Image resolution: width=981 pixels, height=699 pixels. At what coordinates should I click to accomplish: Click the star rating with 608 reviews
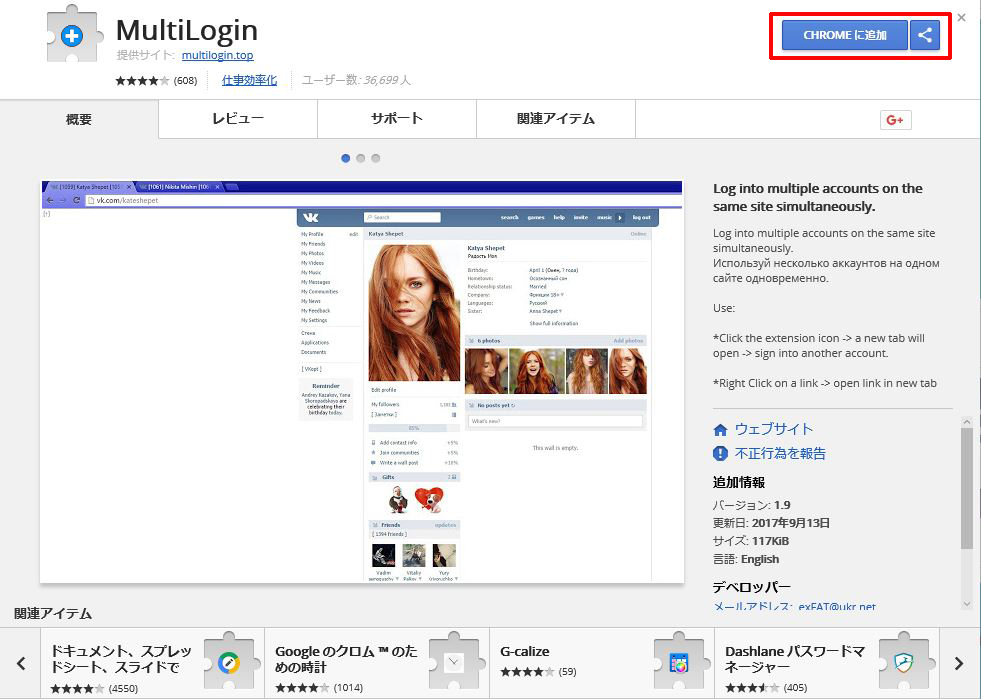tap(156, 80)
